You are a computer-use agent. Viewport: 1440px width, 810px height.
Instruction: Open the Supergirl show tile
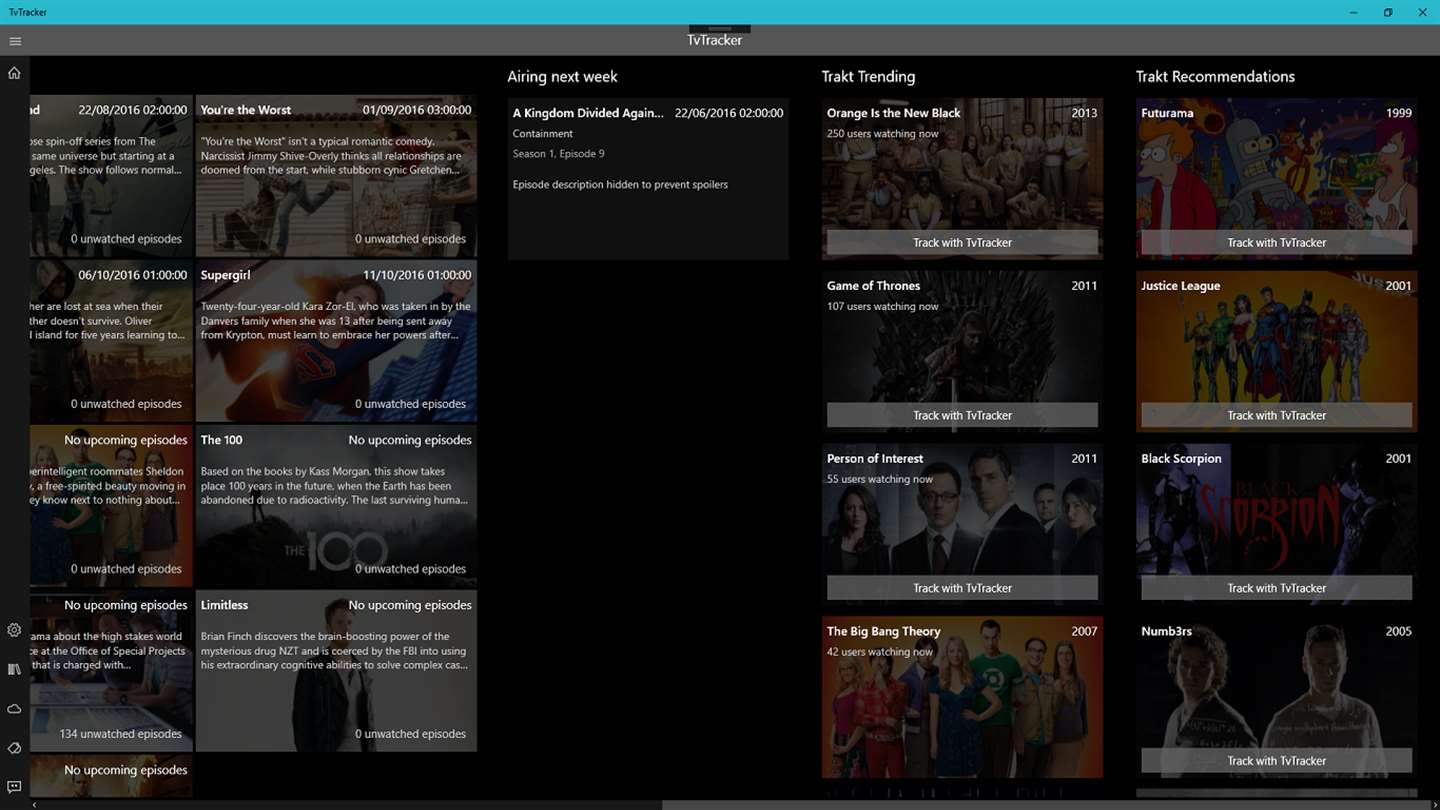click(336, 341)
